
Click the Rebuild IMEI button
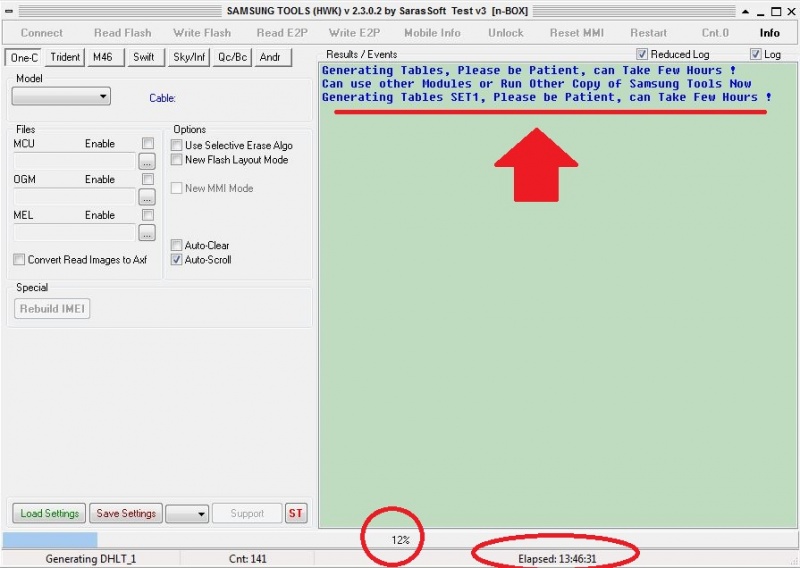(x=52, y=309)
